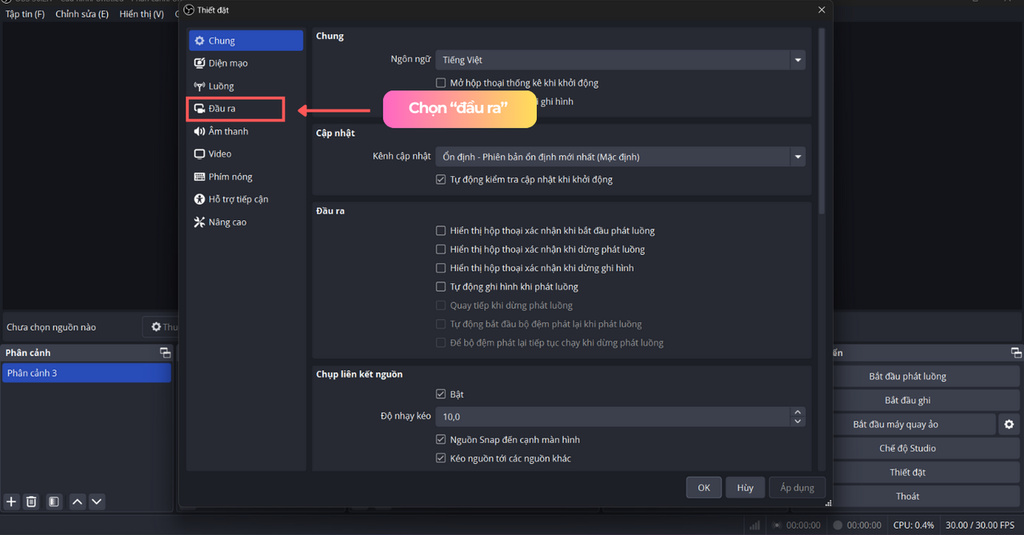Click the Chưa chọn nguồn nào label

pos(51,327)
